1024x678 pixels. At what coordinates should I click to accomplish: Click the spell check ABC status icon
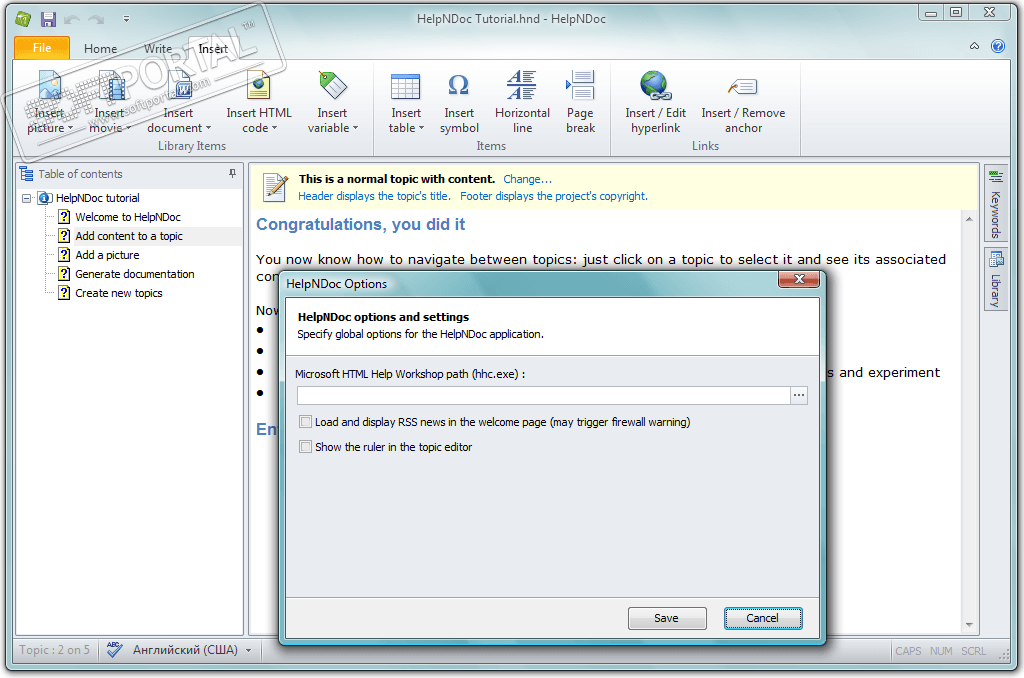[x=114, y=649]
